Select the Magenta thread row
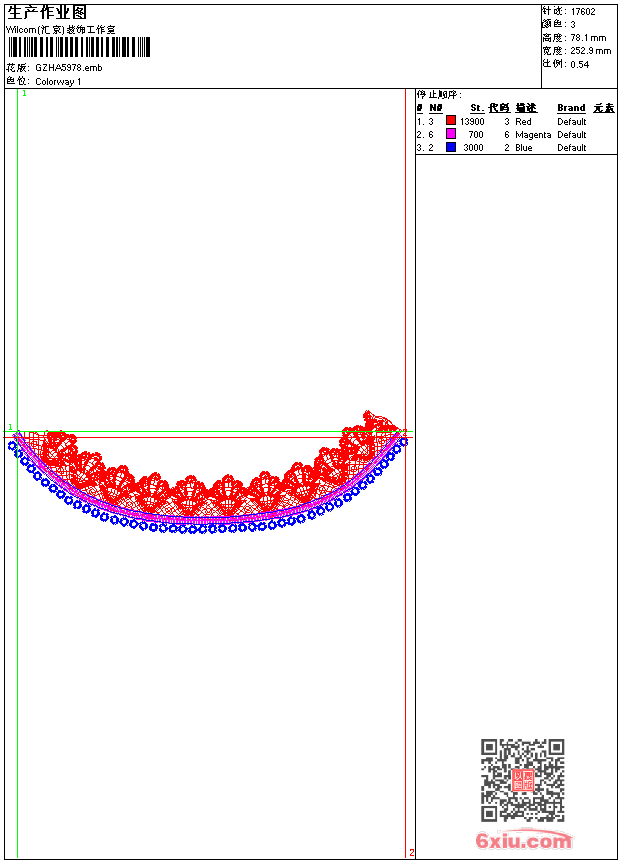 pos(516,134)
